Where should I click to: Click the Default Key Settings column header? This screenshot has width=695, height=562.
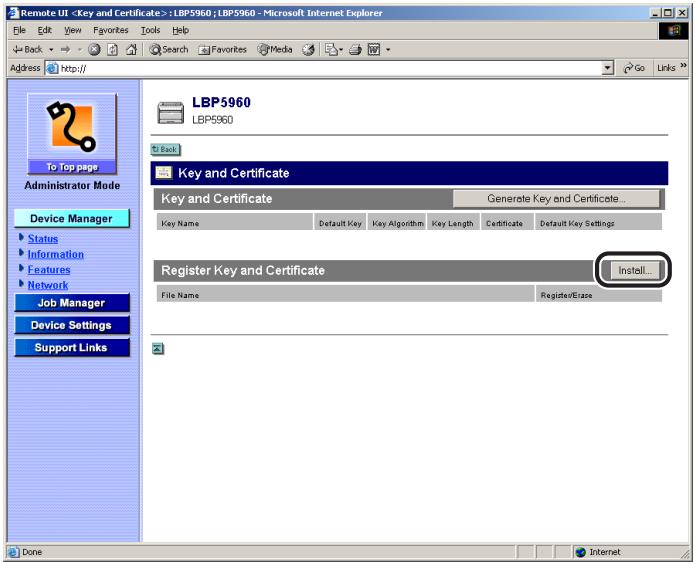tap(598, 223)
